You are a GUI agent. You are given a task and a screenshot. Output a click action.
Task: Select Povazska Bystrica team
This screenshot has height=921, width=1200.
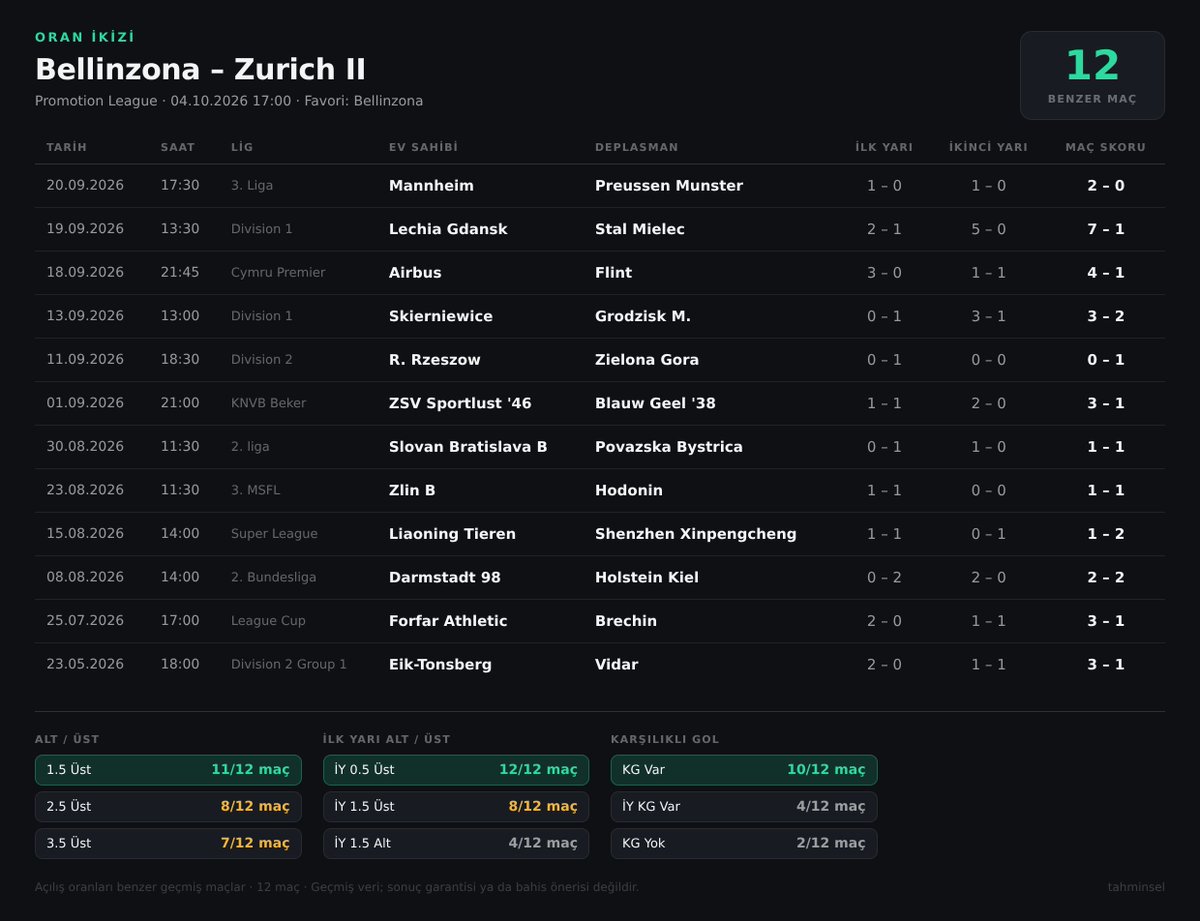point(669,447)
